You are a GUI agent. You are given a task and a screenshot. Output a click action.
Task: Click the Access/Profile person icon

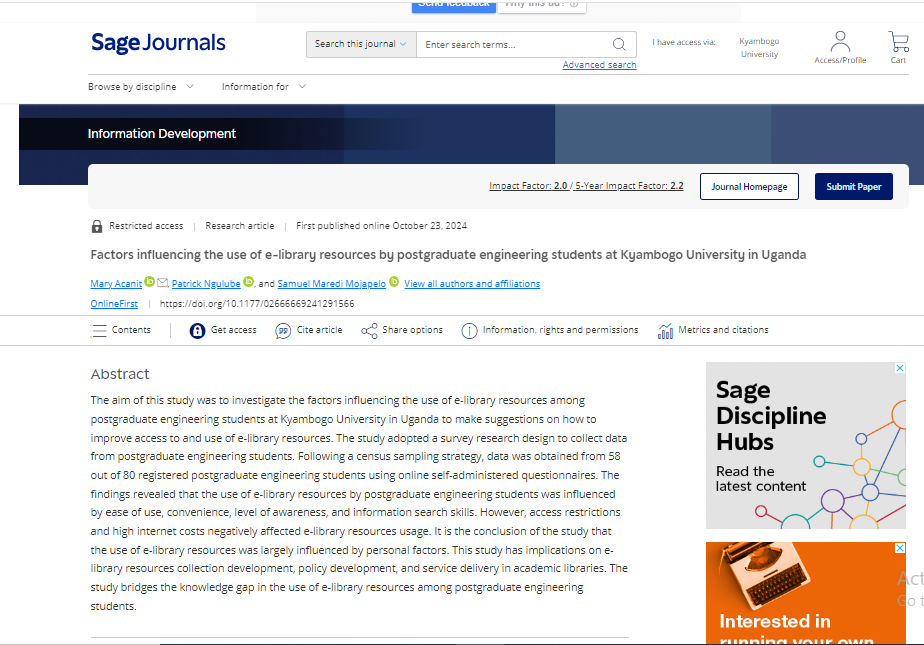pyautogui.click(x=840, y=42)
